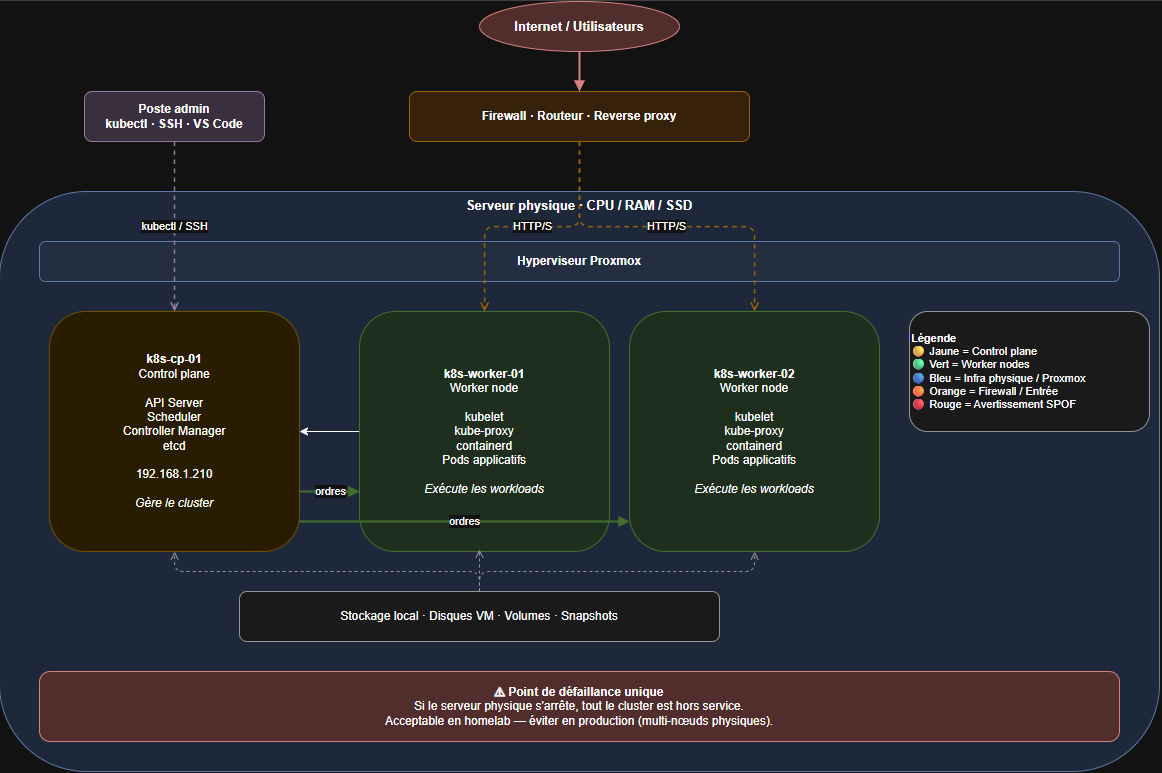This screenshot has height=773, width=1162.
Task: Click the Firewall Routeur Reverse proxy box
Action: [x=579, y=116]
